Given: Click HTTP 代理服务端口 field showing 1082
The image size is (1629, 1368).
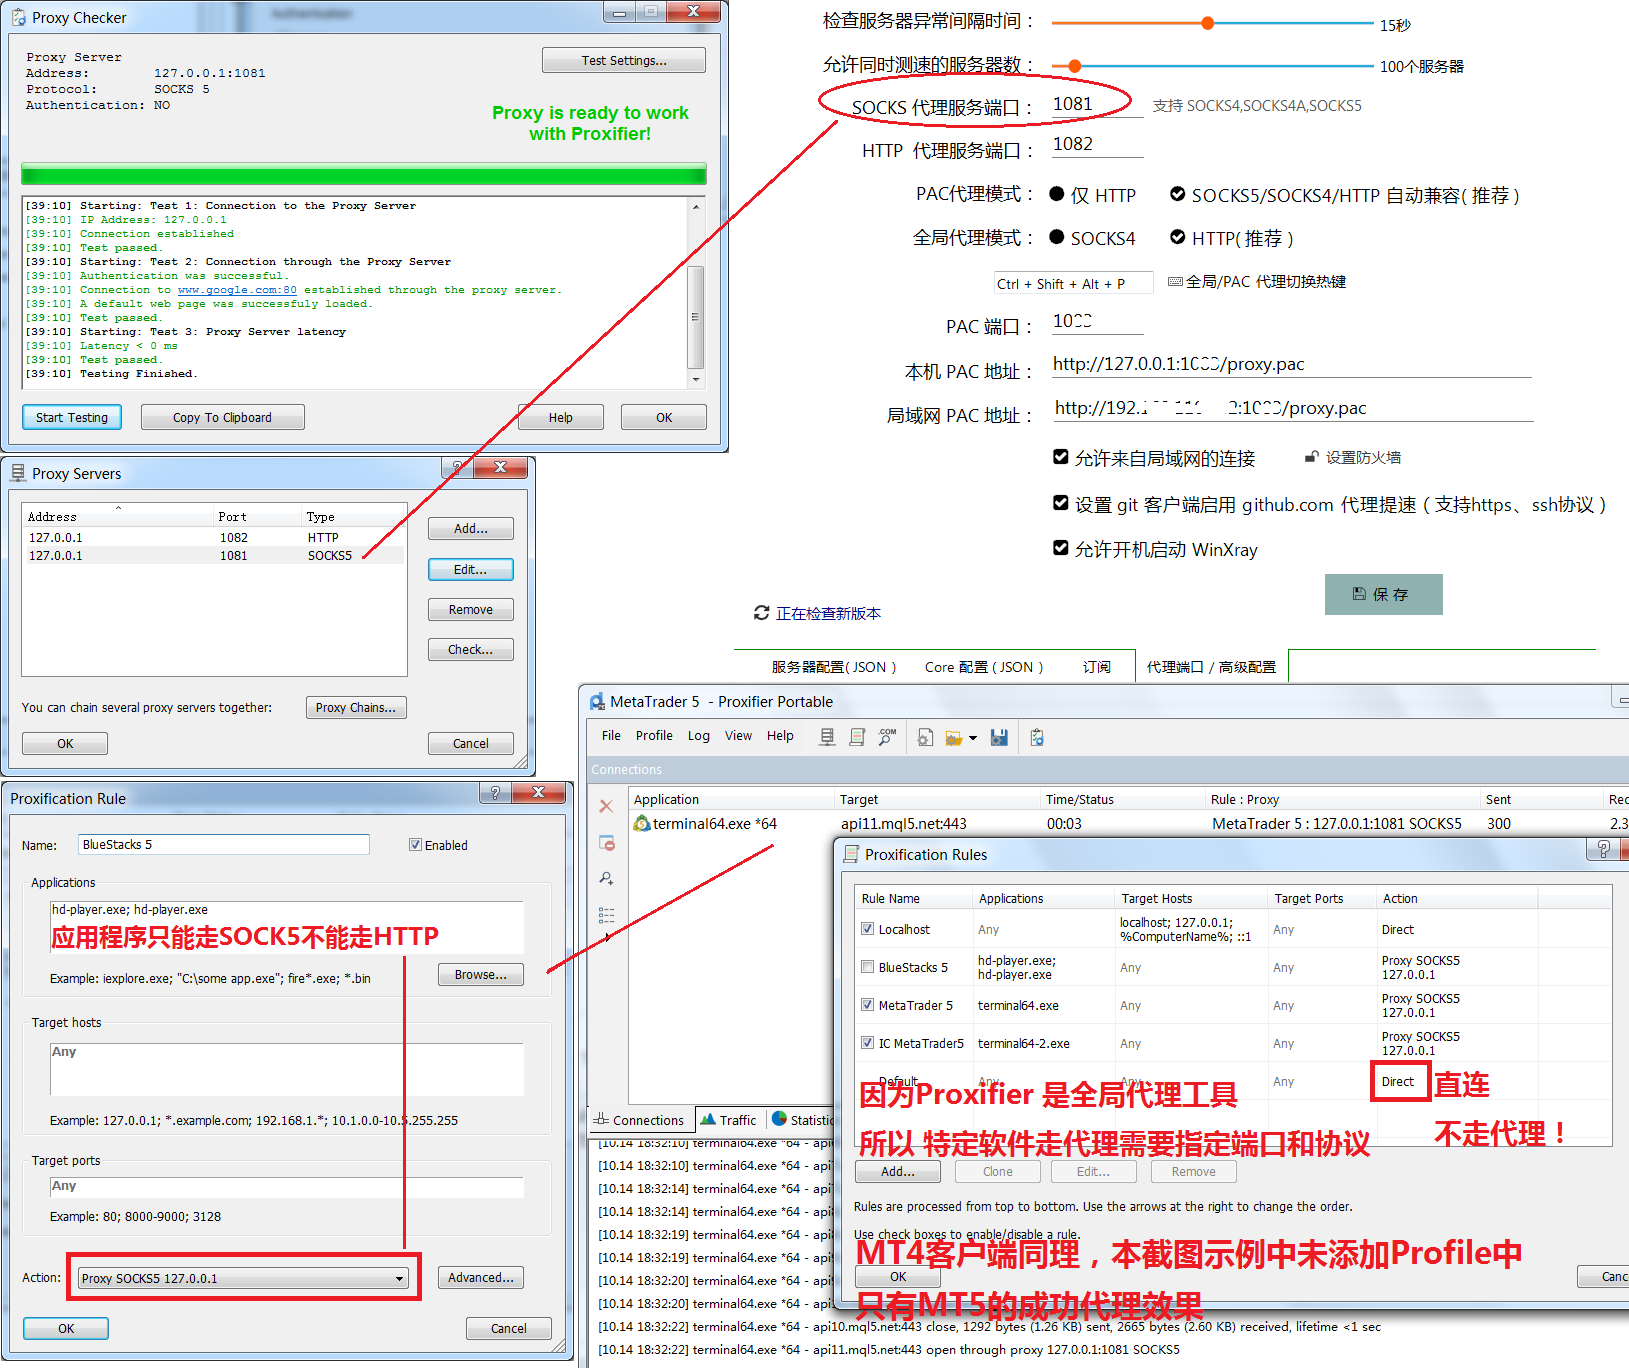Looking at the screenshot, I should (x=1097, y=144).
